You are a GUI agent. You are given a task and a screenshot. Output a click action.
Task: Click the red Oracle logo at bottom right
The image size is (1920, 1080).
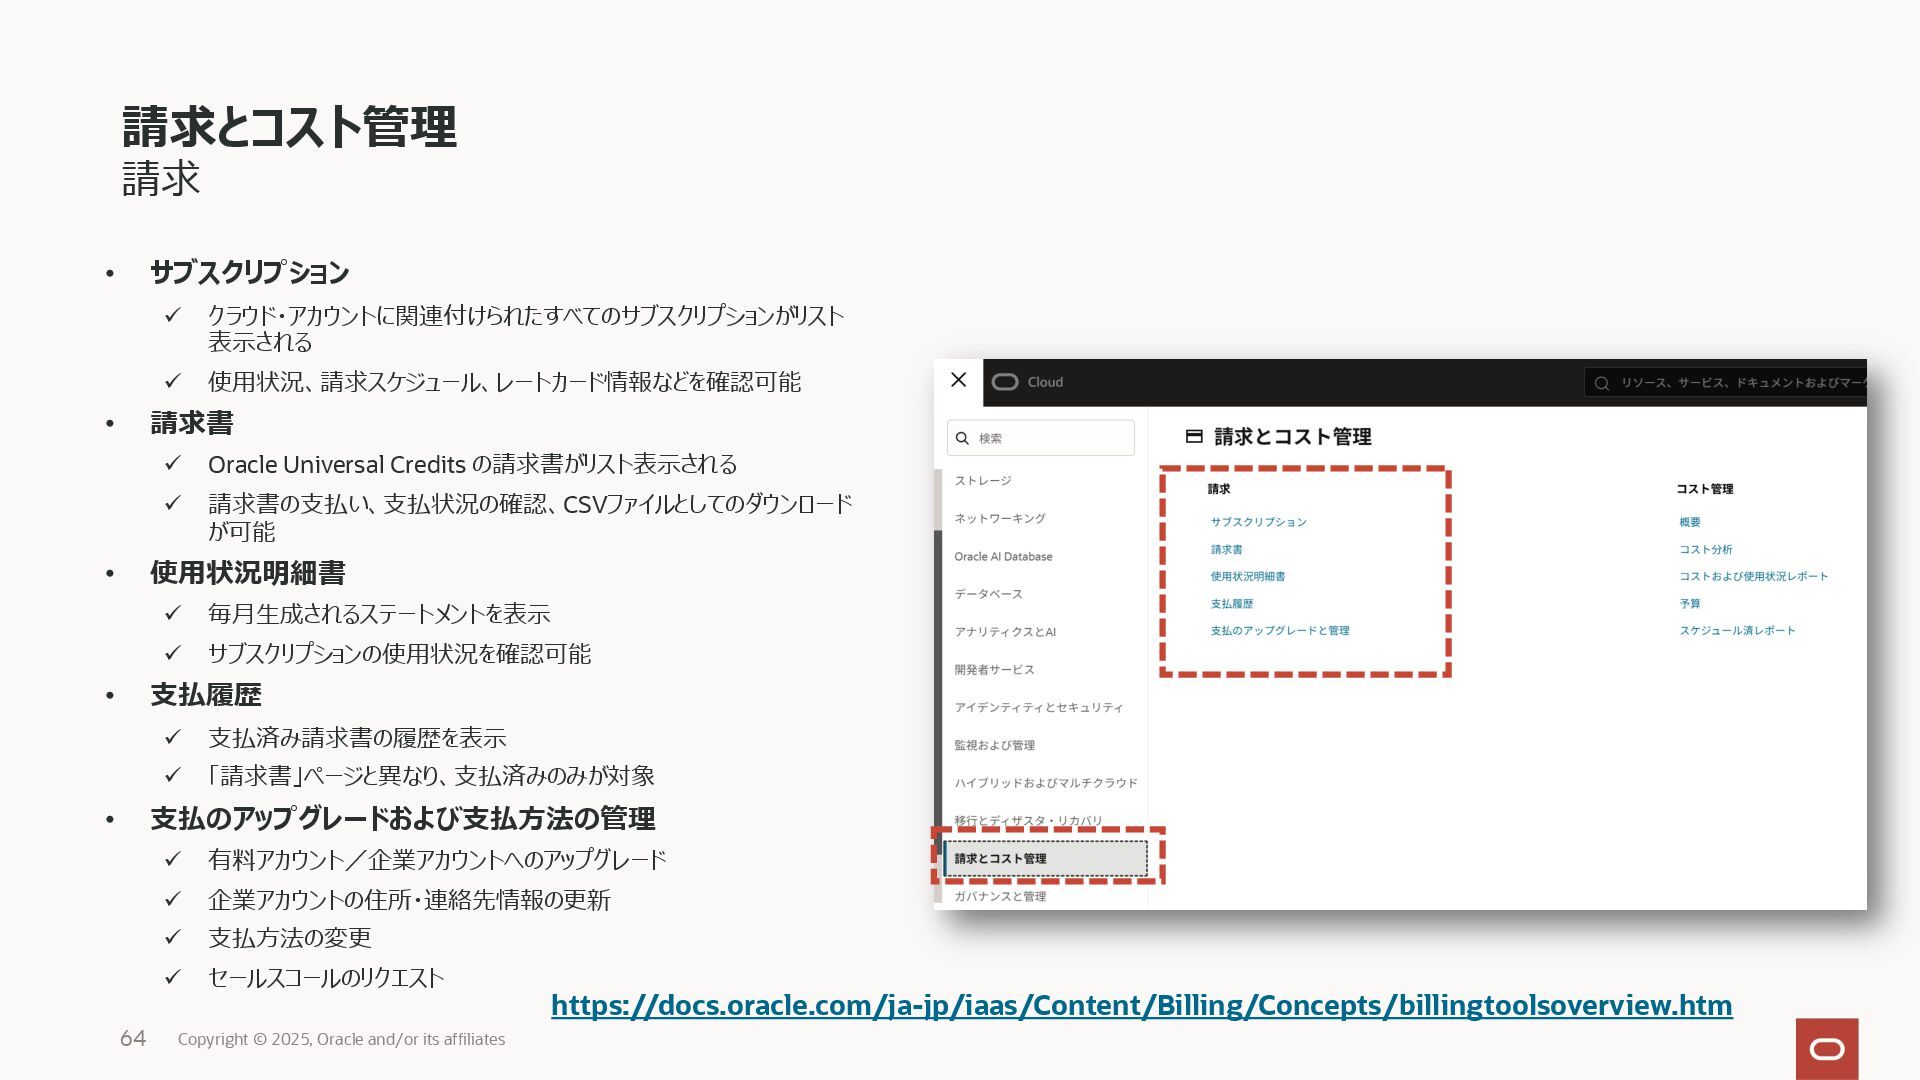pyautogui.click(x=1826, y=1048)
